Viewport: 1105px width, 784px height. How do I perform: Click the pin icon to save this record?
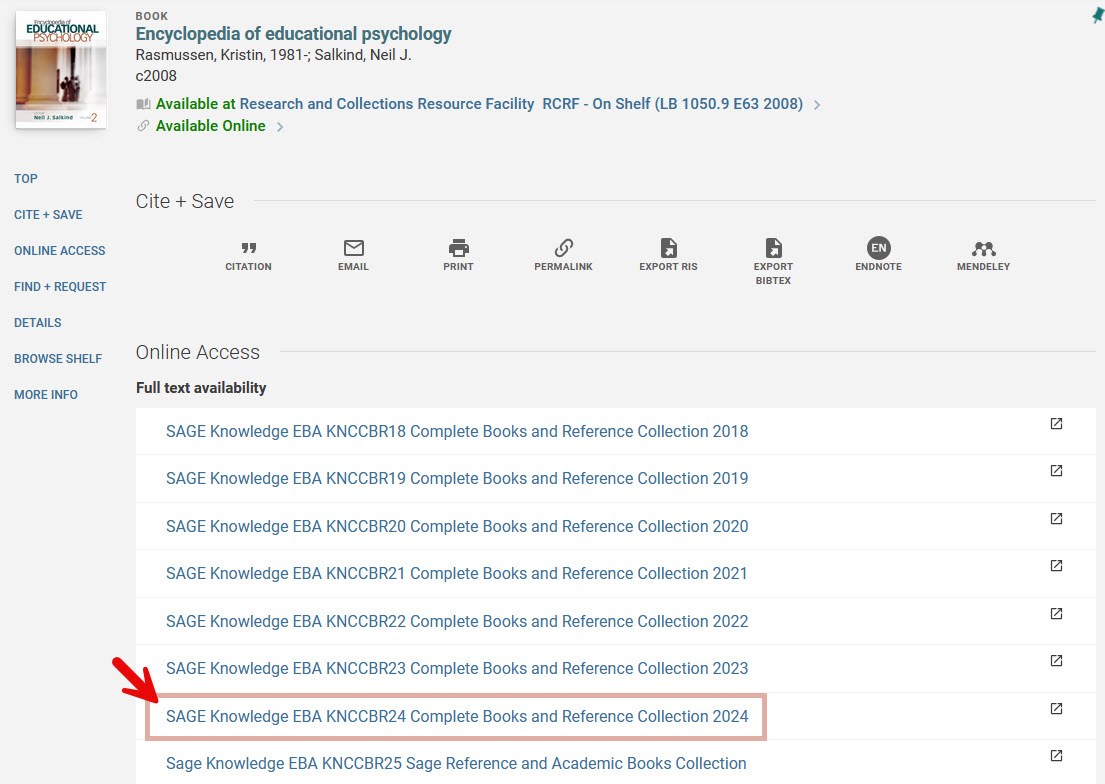tap(1095, 15)
